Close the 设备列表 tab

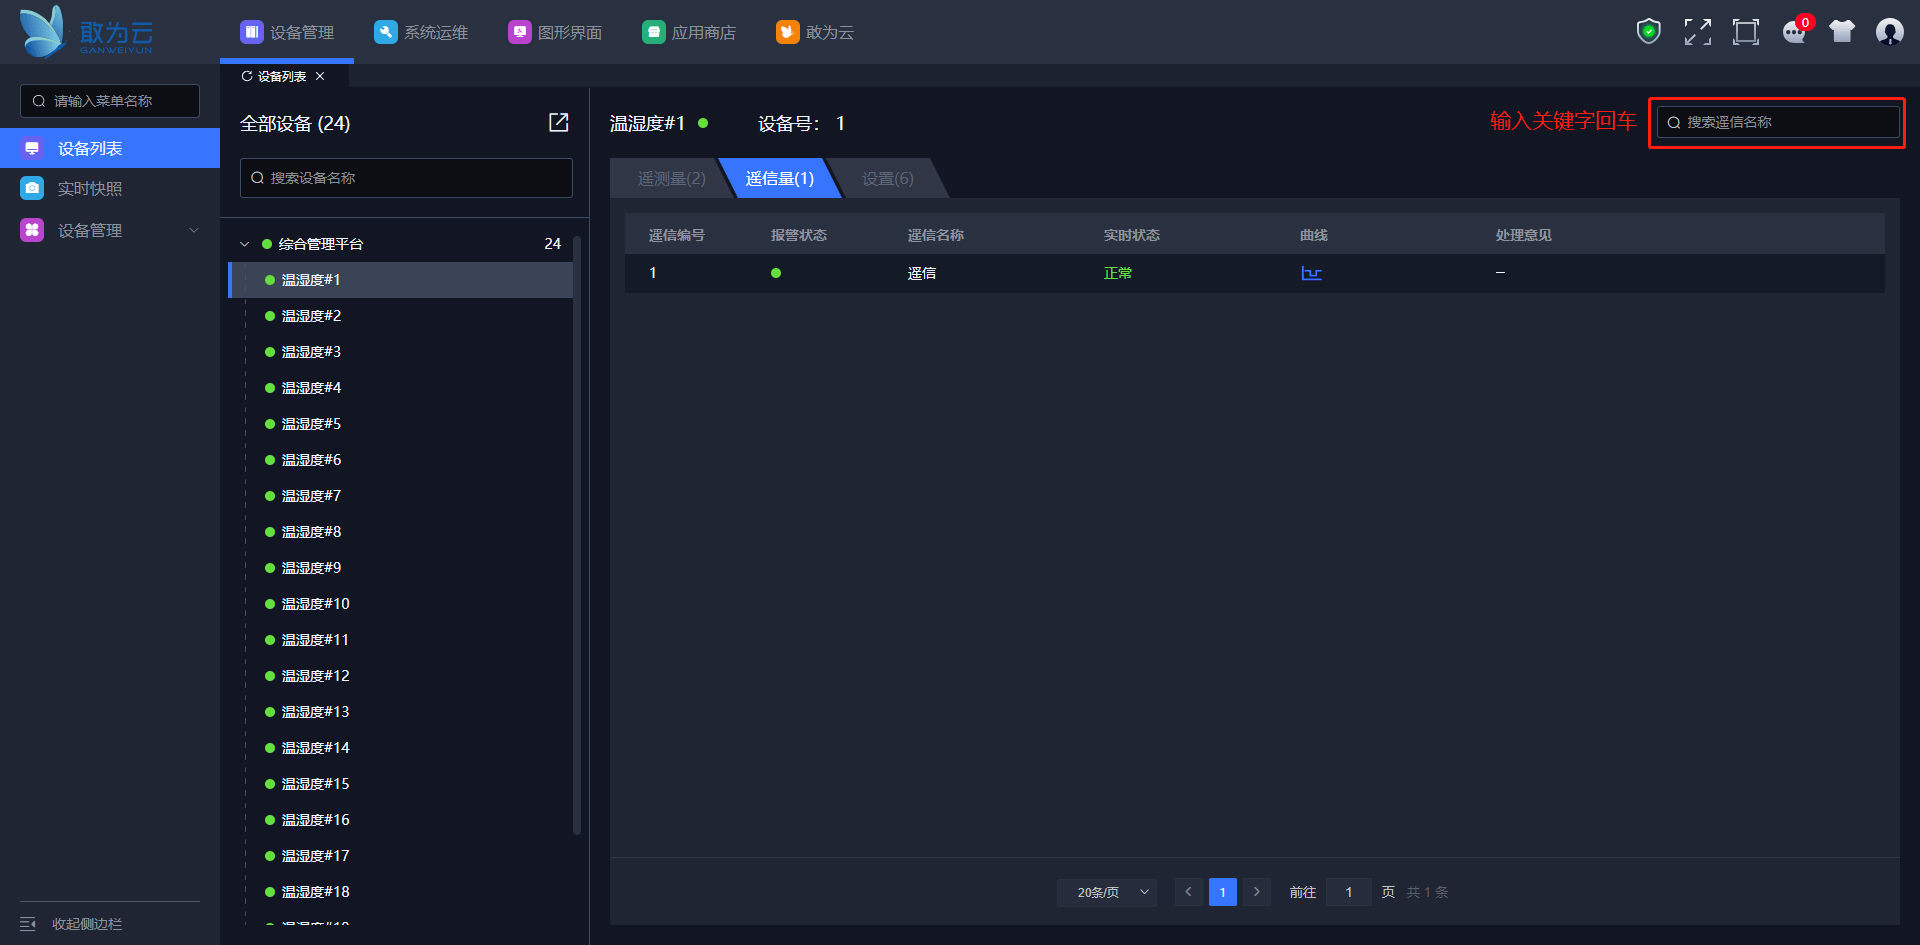click(320, 76)
